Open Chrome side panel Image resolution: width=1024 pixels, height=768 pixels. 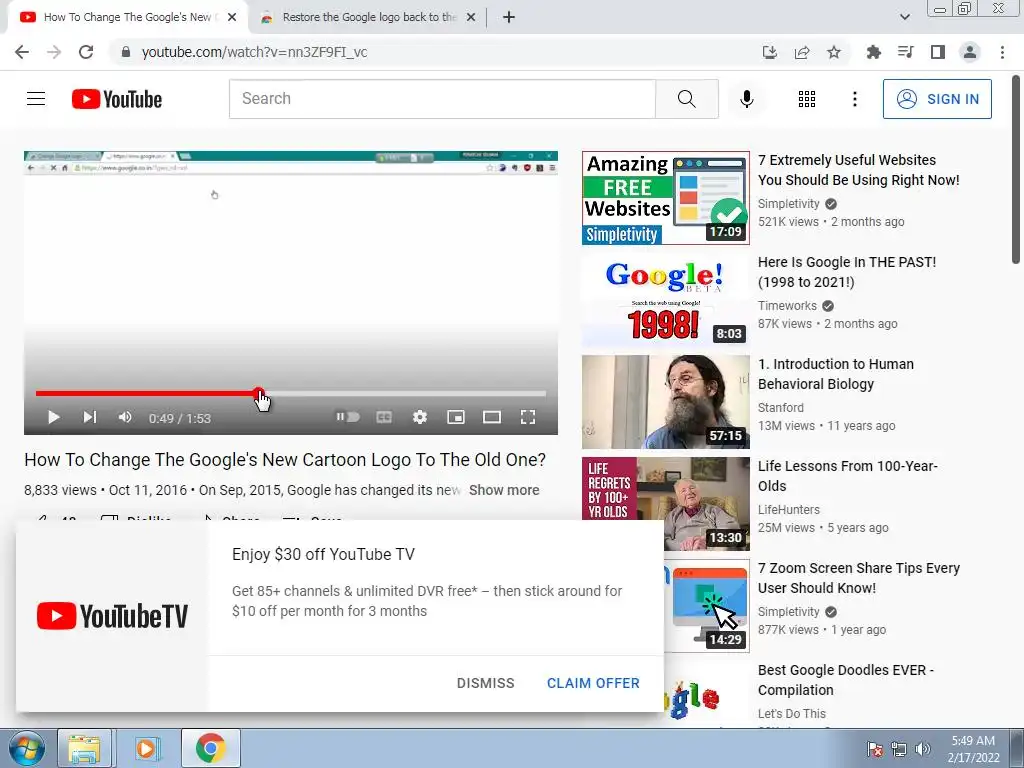coord(938,52)
